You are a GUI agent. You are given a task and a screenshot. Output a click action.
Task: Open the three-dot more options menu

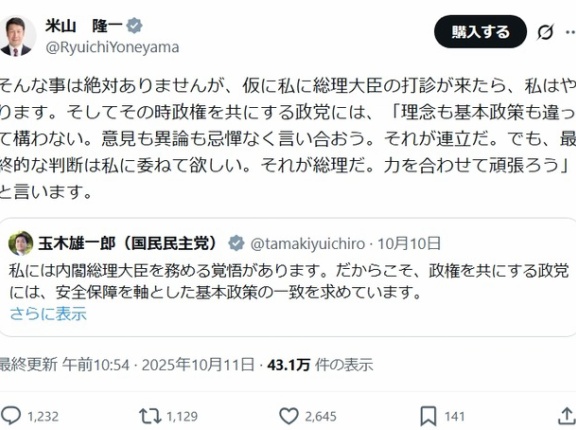point(570,32)
